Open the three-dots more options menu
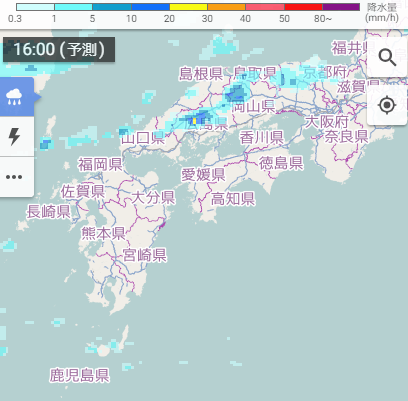The width and height of the screenshot is (408, 401). click(14, 177)
